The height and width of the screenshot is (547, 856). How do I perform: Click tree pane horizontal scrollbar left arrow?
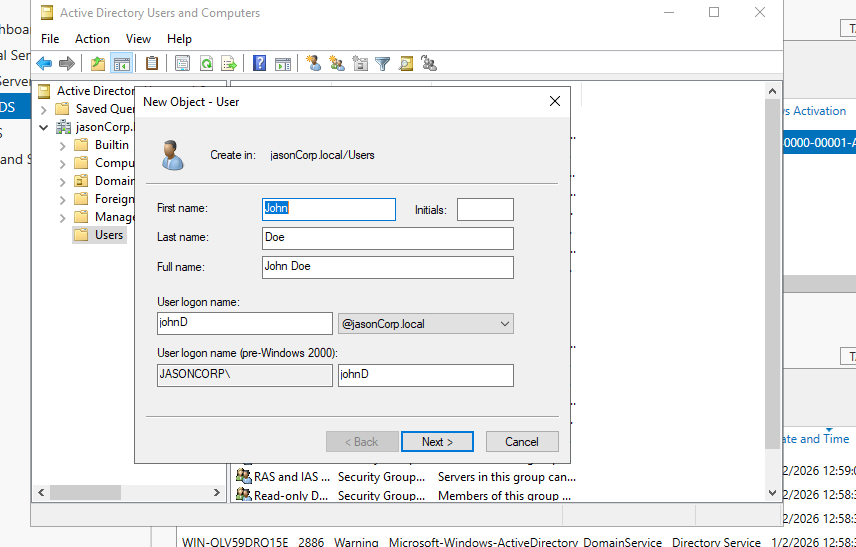pos(41,492)
